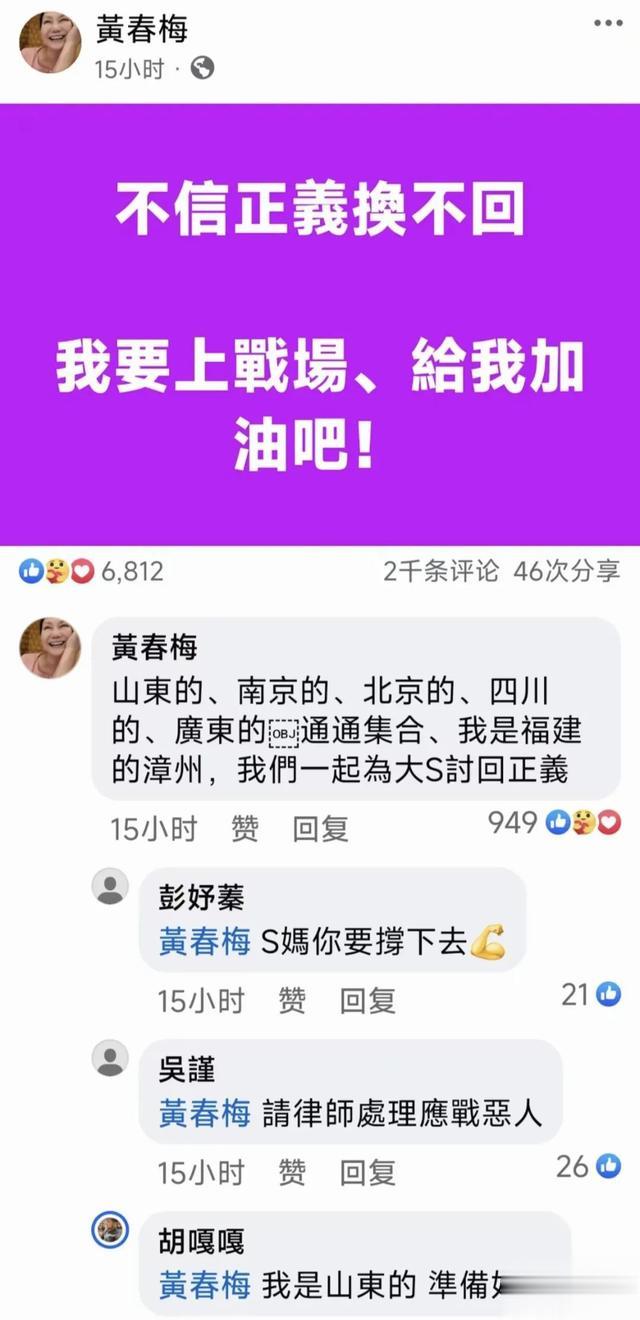Click the globe public visibility icon
Image resolution: width=640 pixels, height=1320 pixels.
[x=202, y=69]
